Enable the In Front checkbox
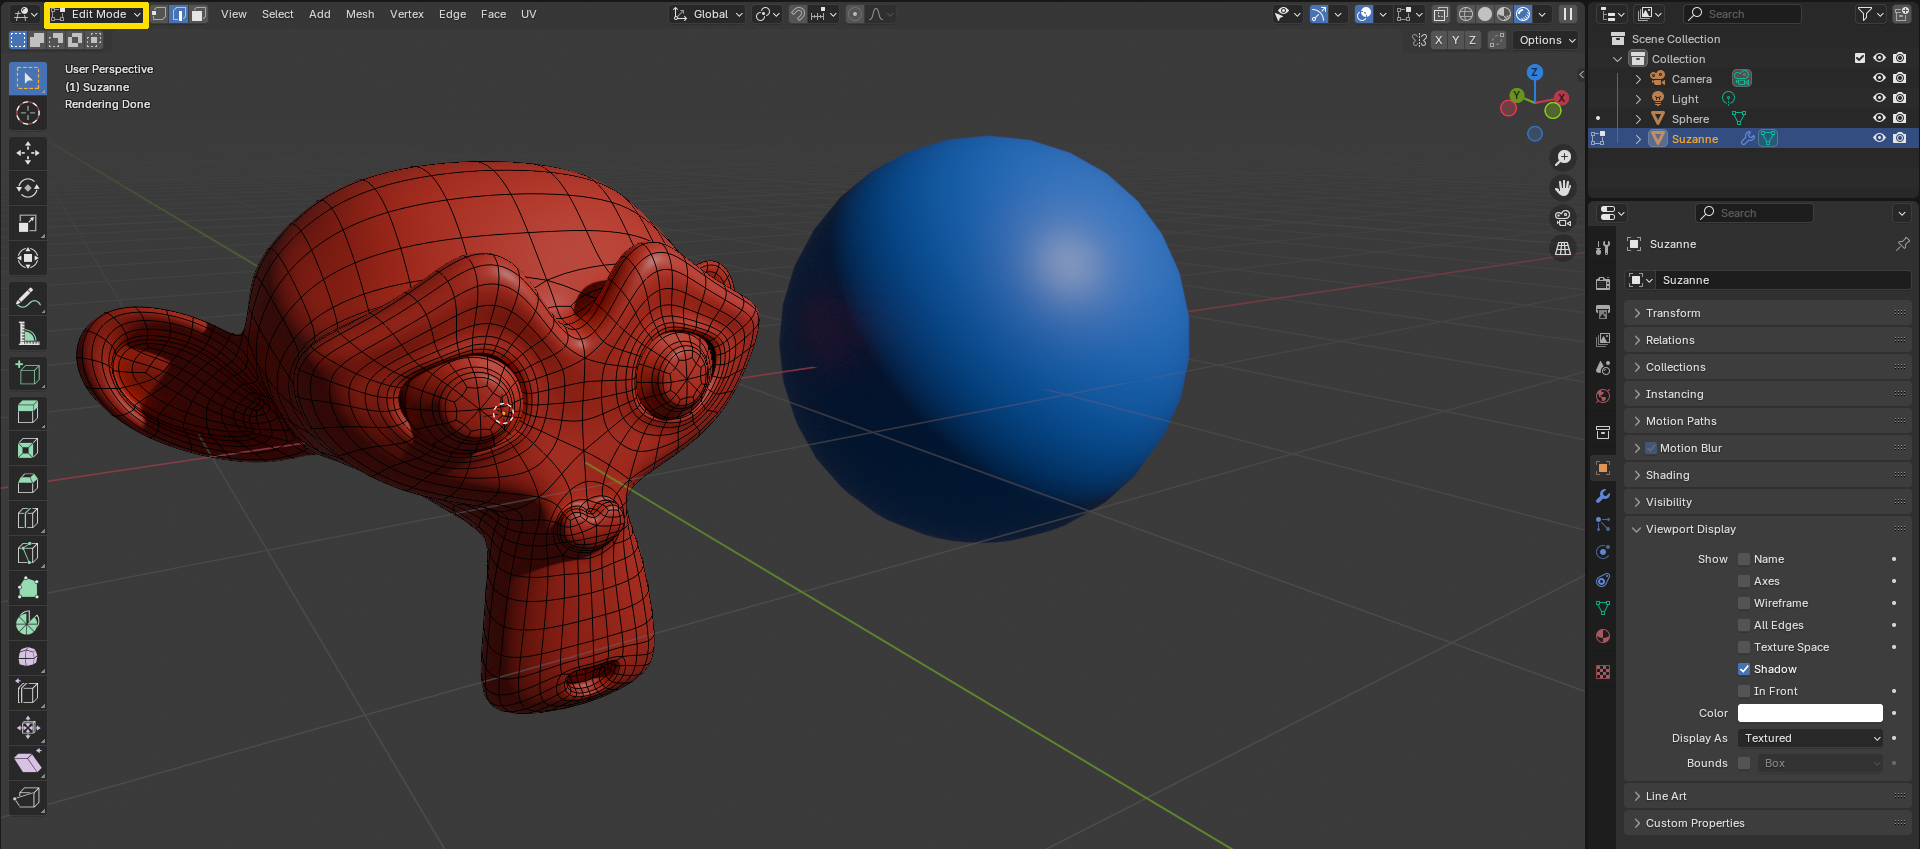 pos(1744,691)
